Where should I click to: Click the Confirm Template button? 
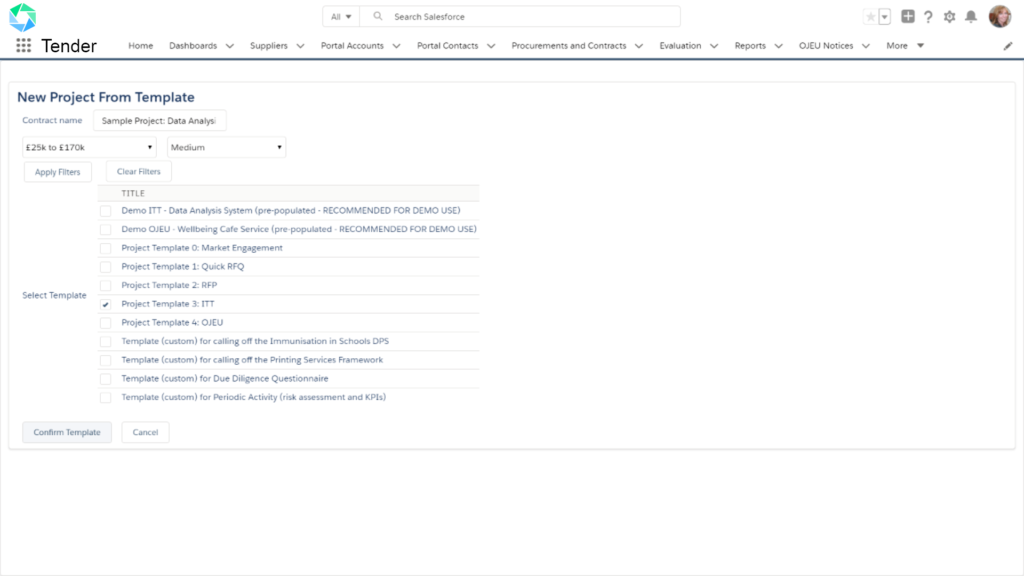click(x=66, y=432)
